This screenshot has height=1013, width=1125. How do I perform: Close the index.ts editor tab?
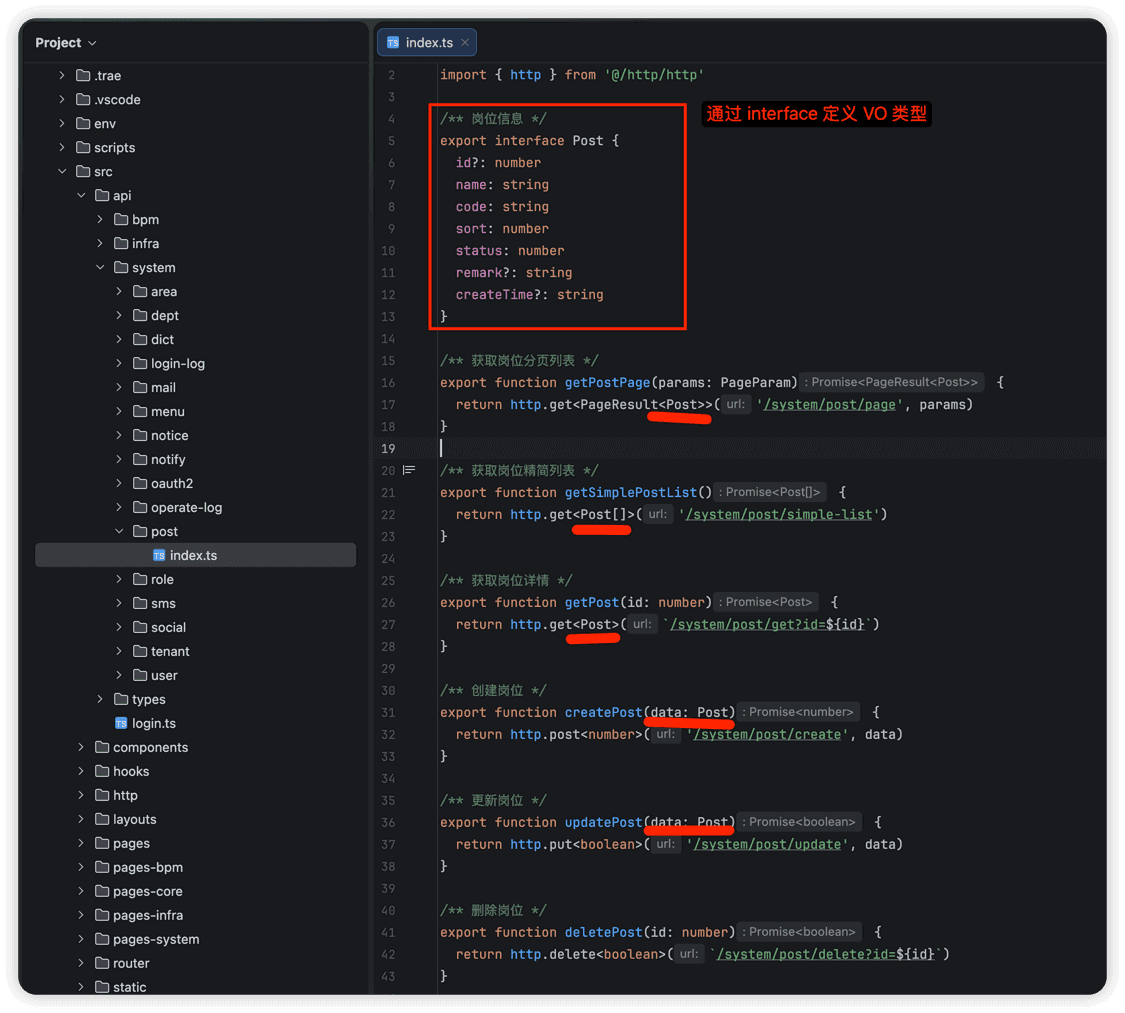pos(465,43)
